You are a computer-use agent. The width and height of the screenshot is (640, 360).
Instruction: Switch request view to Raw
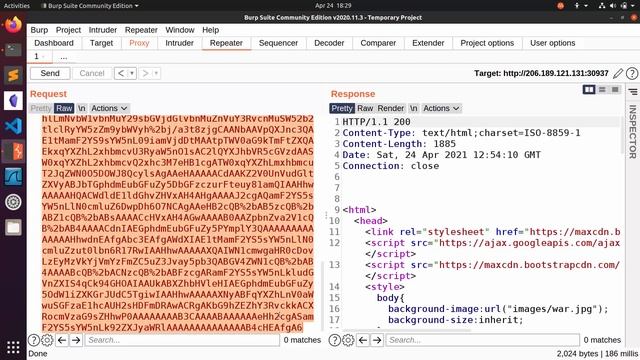64,108
